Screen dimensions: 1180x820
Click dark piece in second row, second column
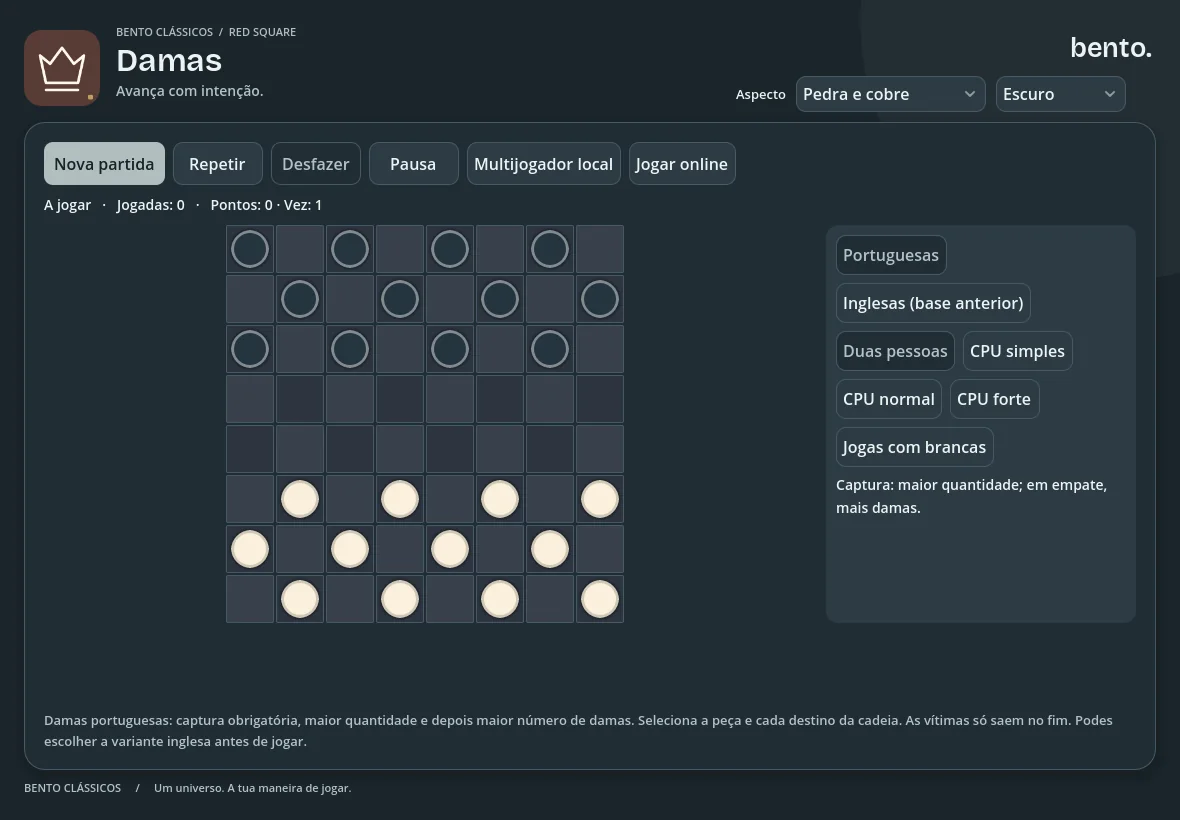[300, 299]
